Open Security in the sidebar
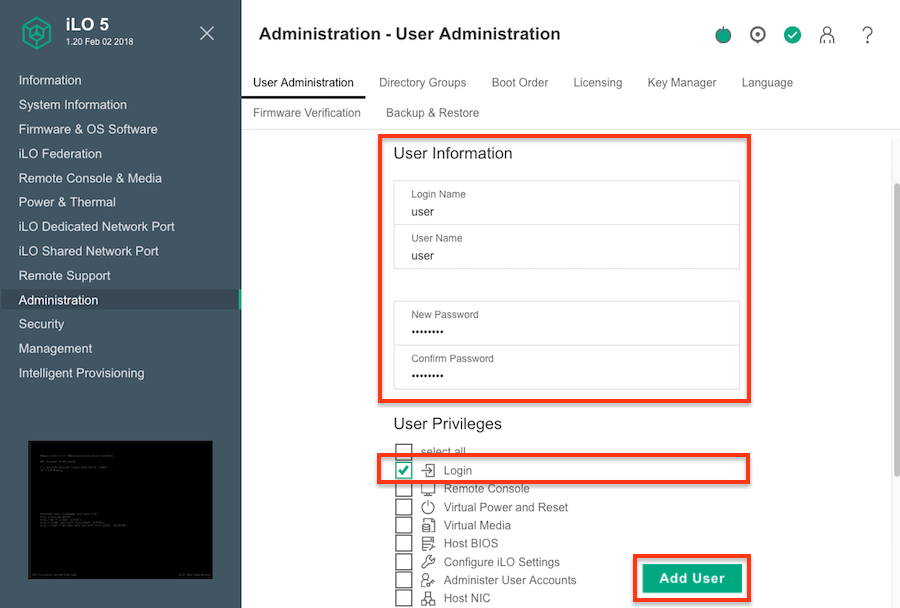 (x=41, y=324)
